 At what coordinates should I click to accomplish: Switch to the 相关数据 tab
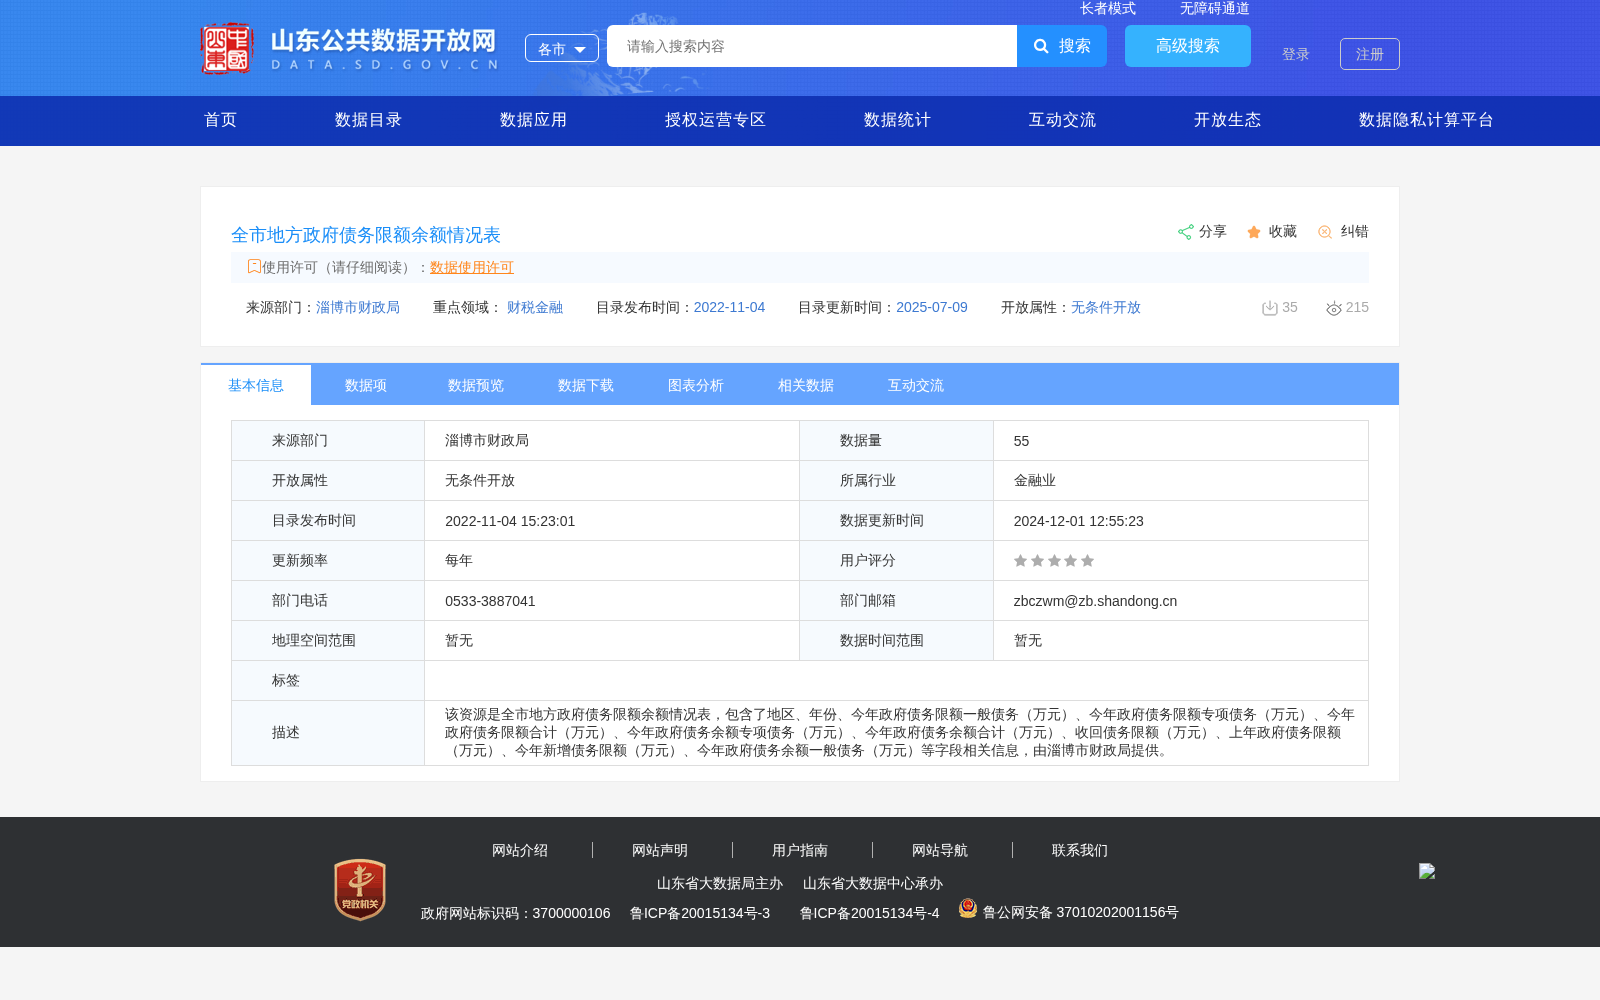pyautogui.click(x=806, y=385)
